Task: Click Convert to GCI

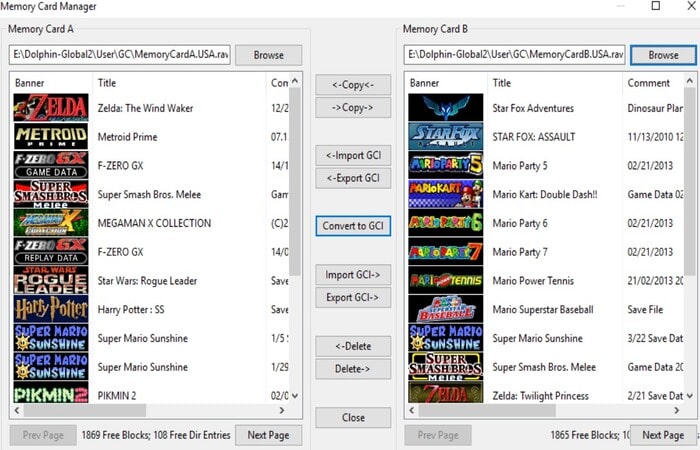Action: click(353, 226)
